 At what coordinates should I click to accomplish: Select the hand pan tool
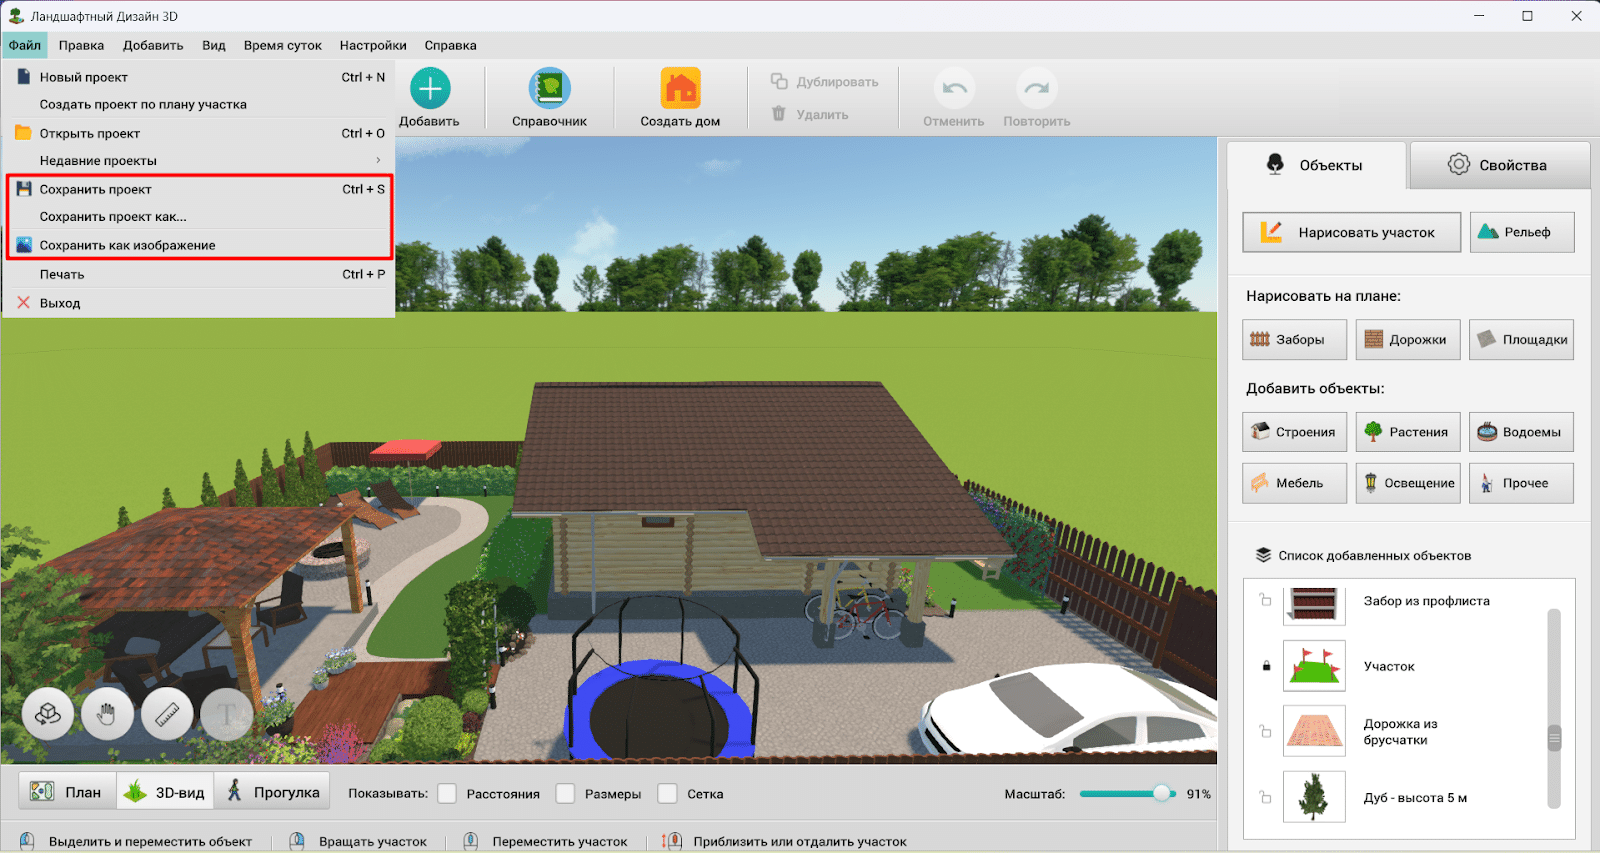tap(107, 714)
